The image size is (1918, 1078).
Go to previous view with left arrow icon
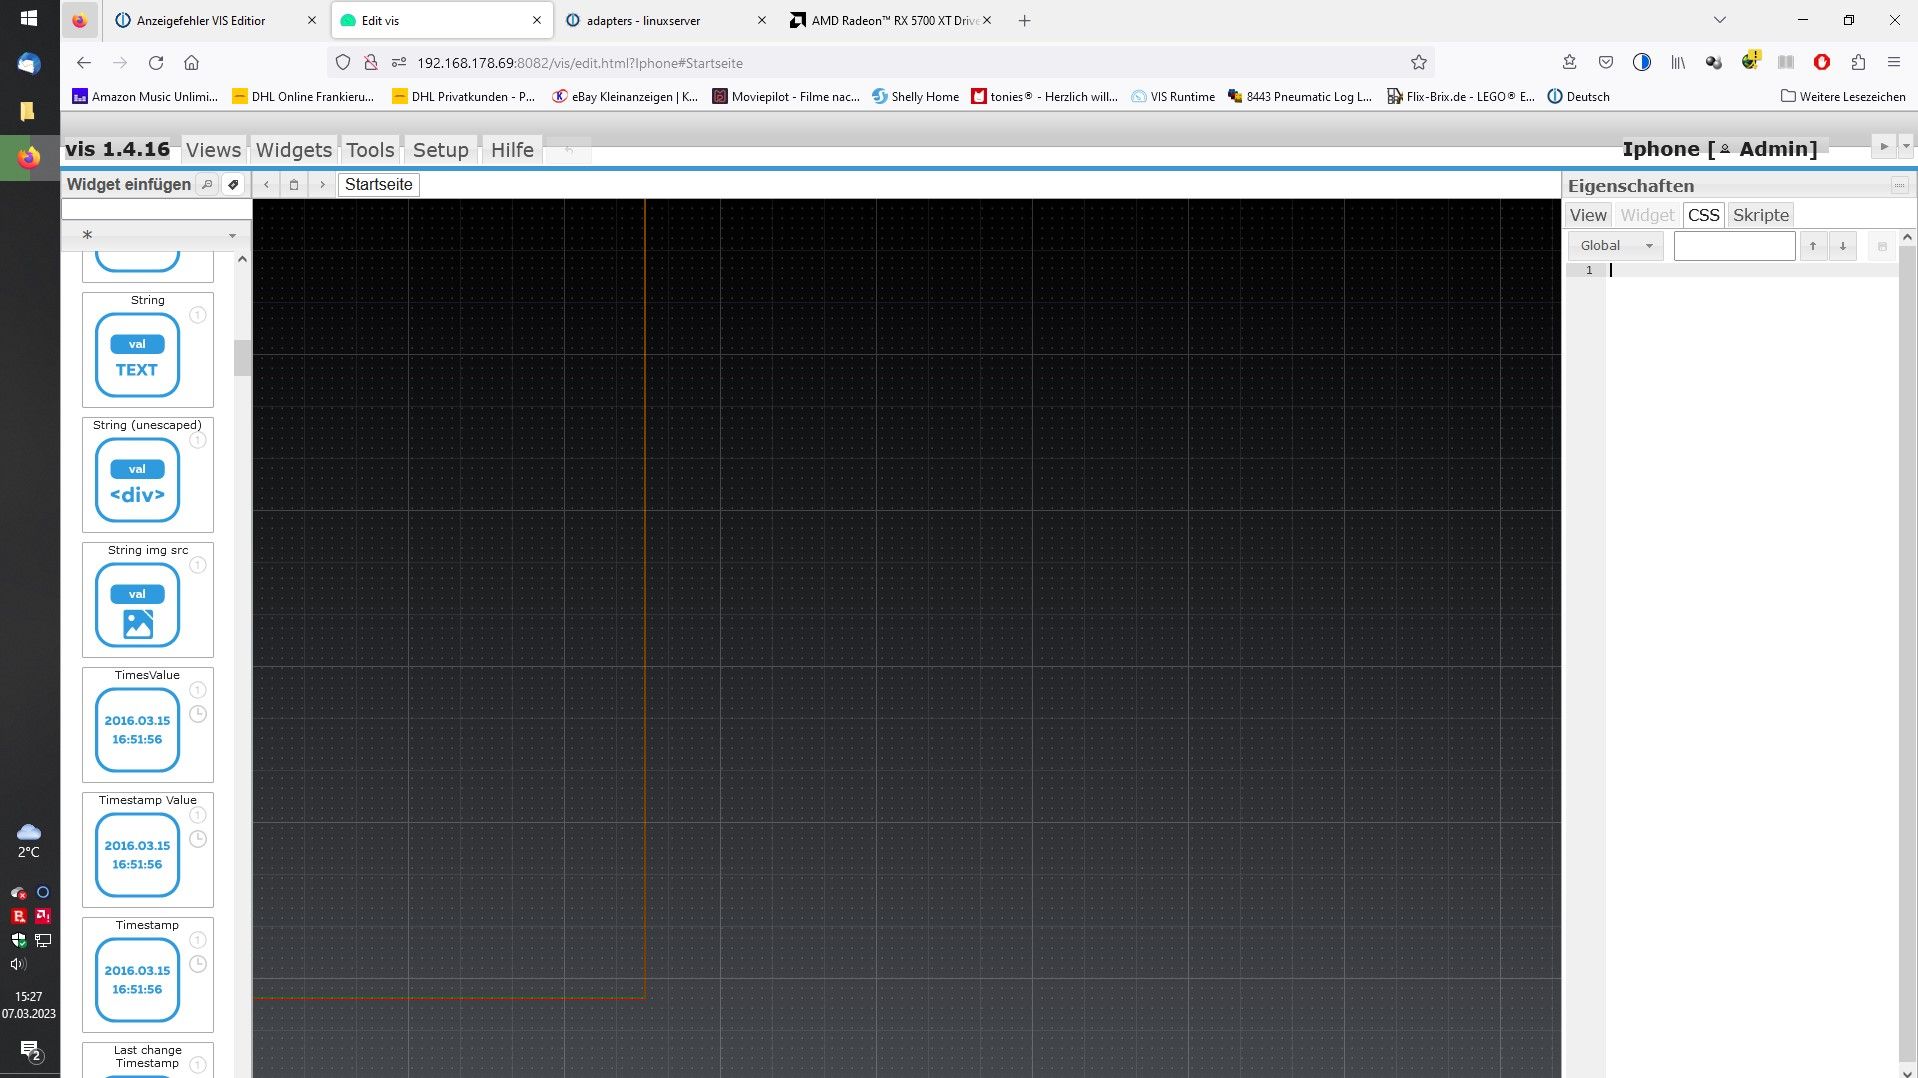click(265, 184)
